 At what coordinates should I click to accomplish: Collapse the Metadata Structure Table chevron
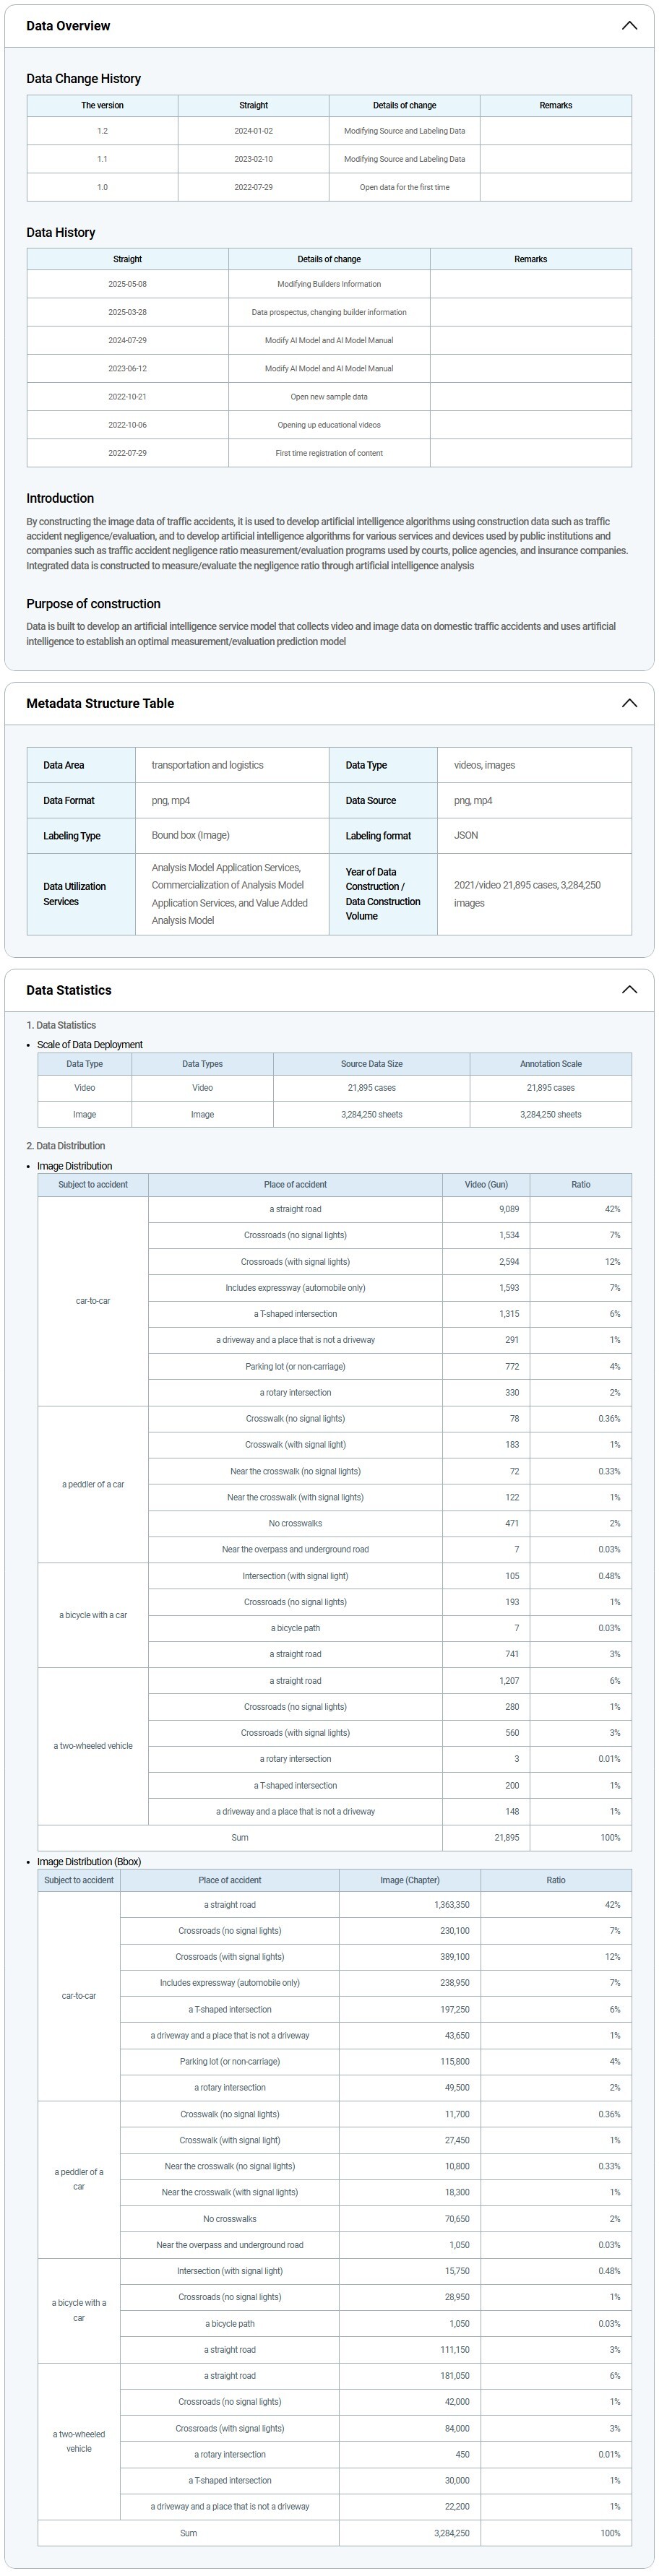628,703
